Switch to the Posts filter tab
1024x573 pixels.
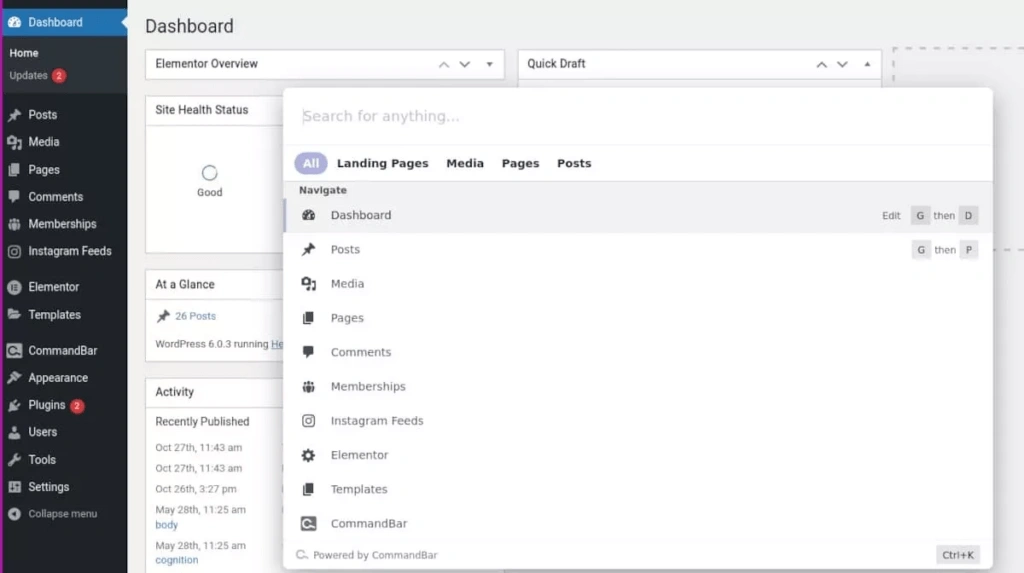(x=574, y=163)
